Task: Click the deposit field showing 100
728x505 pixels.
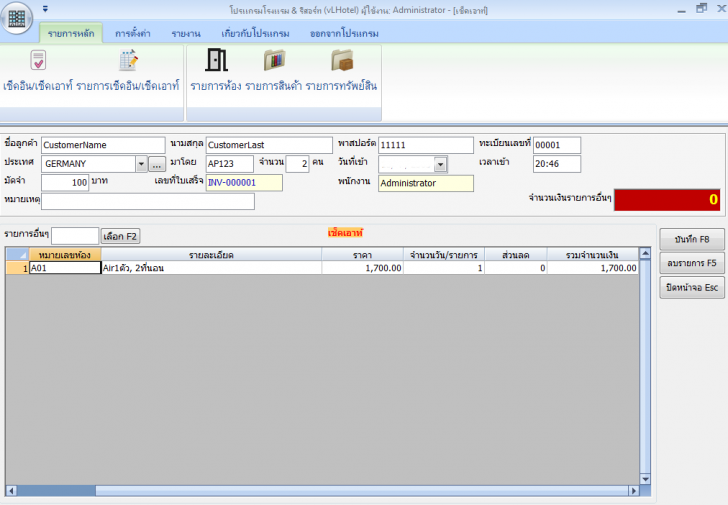Action: 65,182
